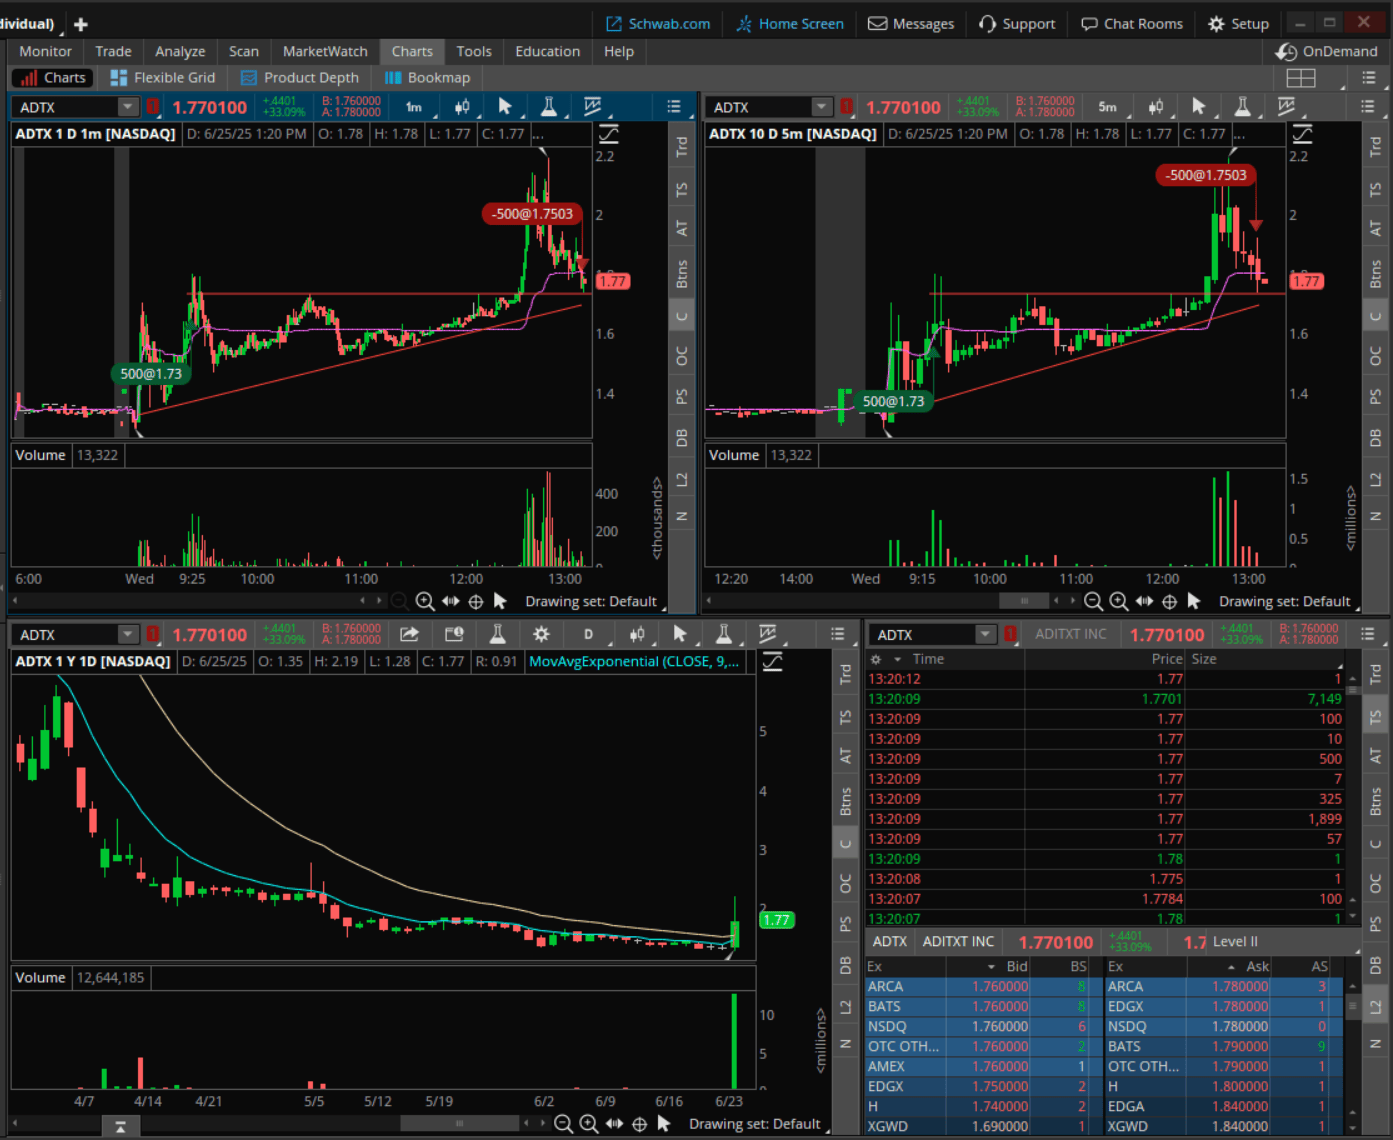The image size is (1393, 1140).
Task: Click the price scale icon on the 1m chart
Action: [x=608, y=133]
